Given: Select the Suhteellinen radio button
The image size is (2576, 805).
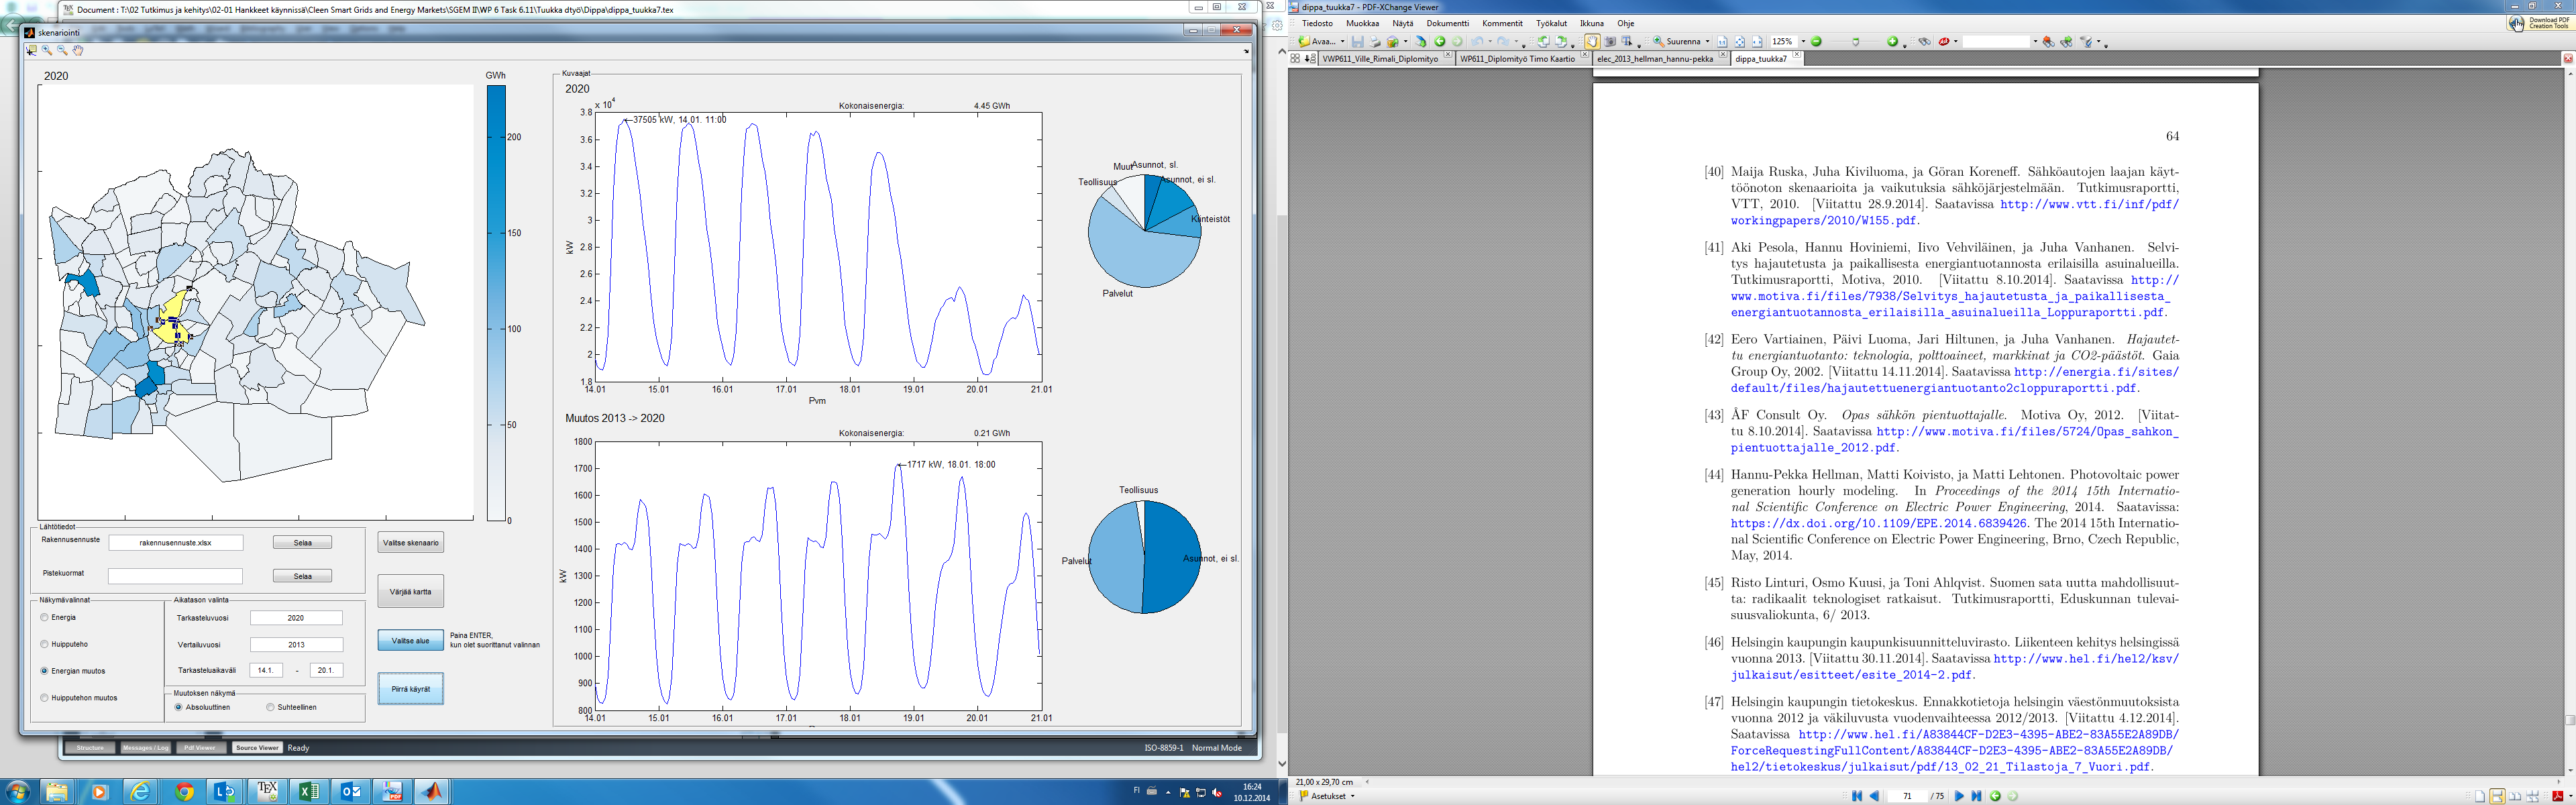Looking at the screenshot, I should (x=270, y=707).
